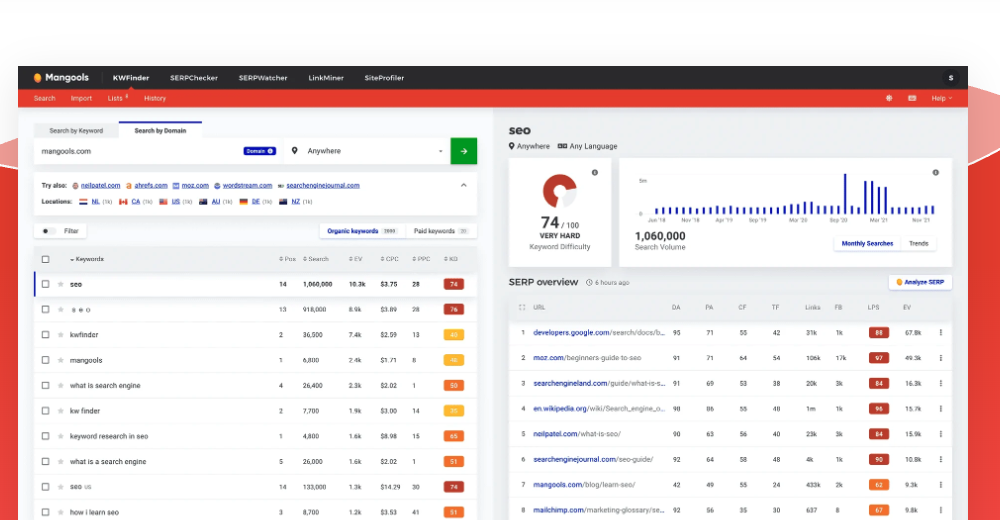Star the 'kw finder' keyword row
The height and width of the screenshot is (520, 1000).
pyautogui.click(x=61, y=411)
